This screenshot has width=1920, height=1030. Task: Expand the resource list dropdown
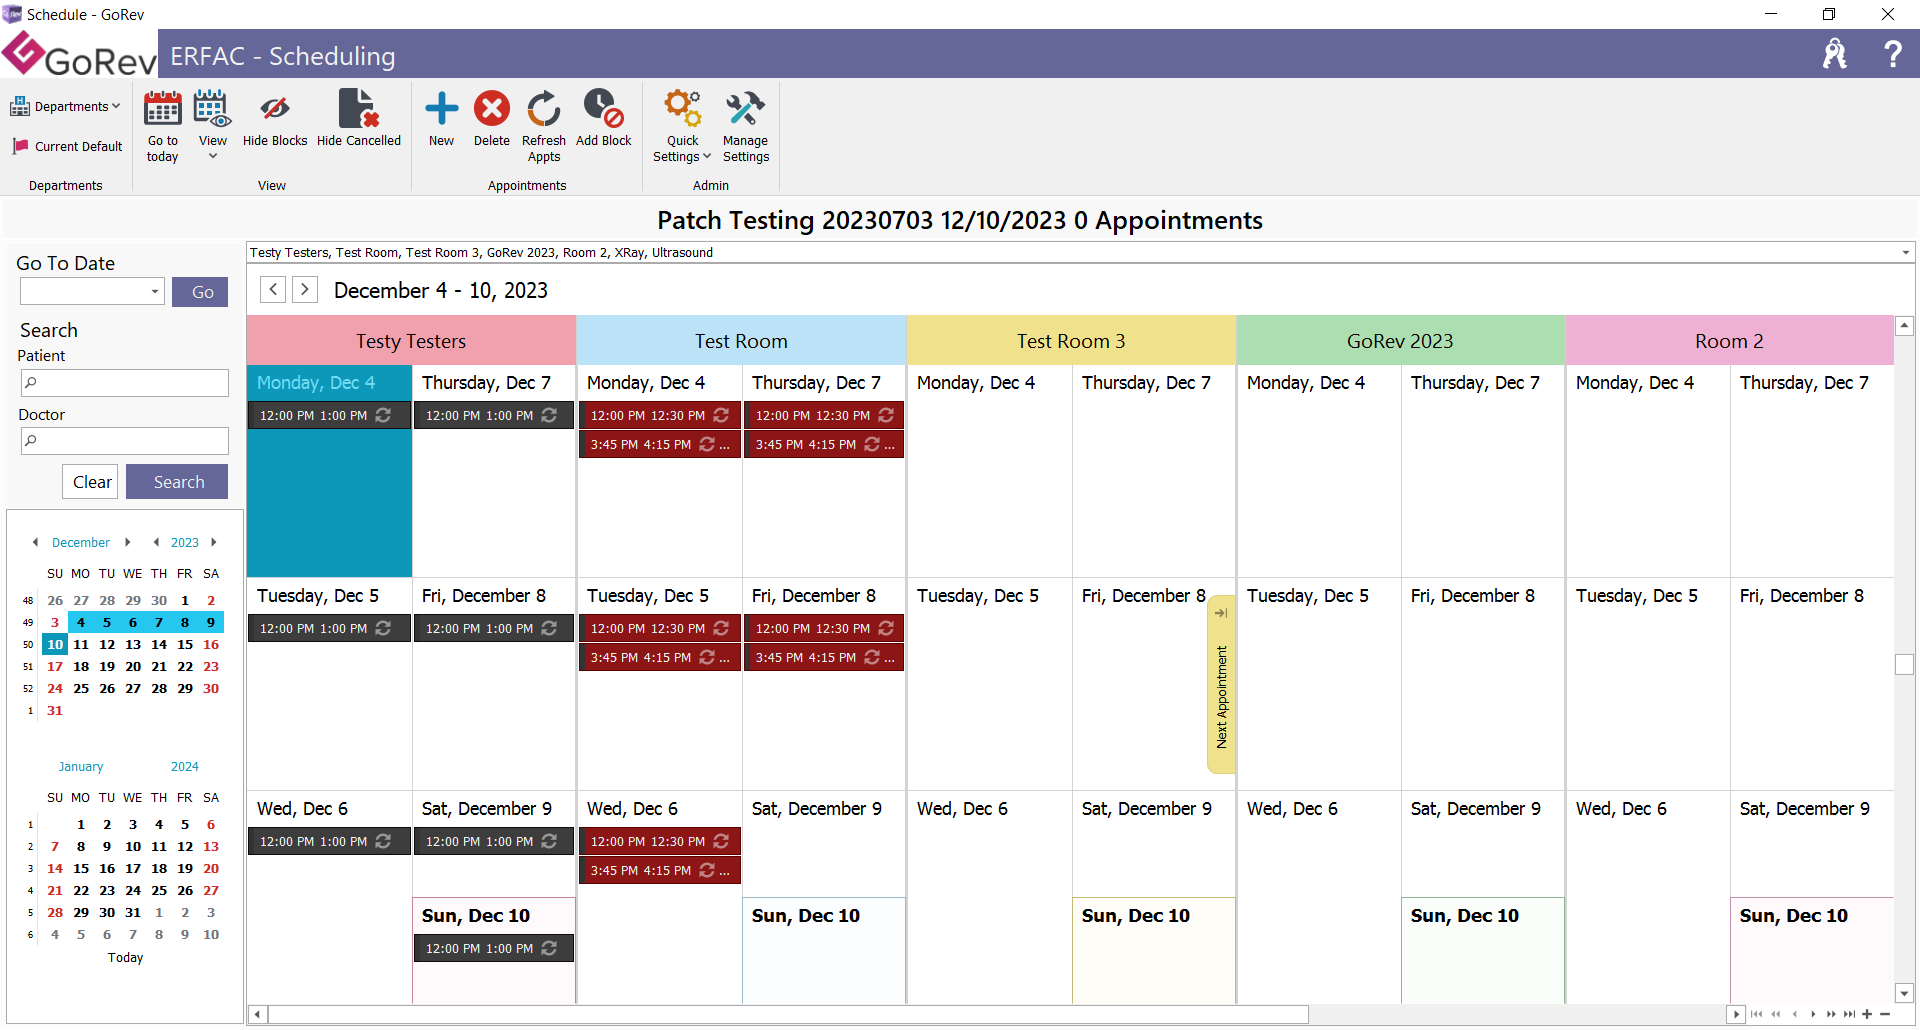[1905, 253]
